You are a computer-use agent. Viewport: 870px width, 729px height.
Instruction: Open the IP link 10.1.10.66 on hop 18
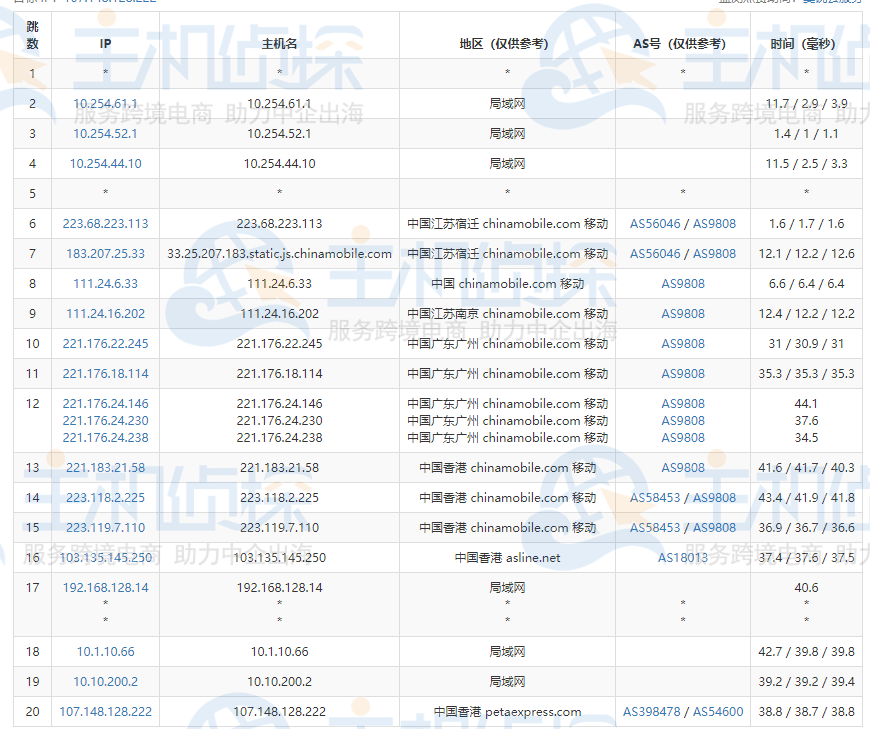tap(105, 651)
